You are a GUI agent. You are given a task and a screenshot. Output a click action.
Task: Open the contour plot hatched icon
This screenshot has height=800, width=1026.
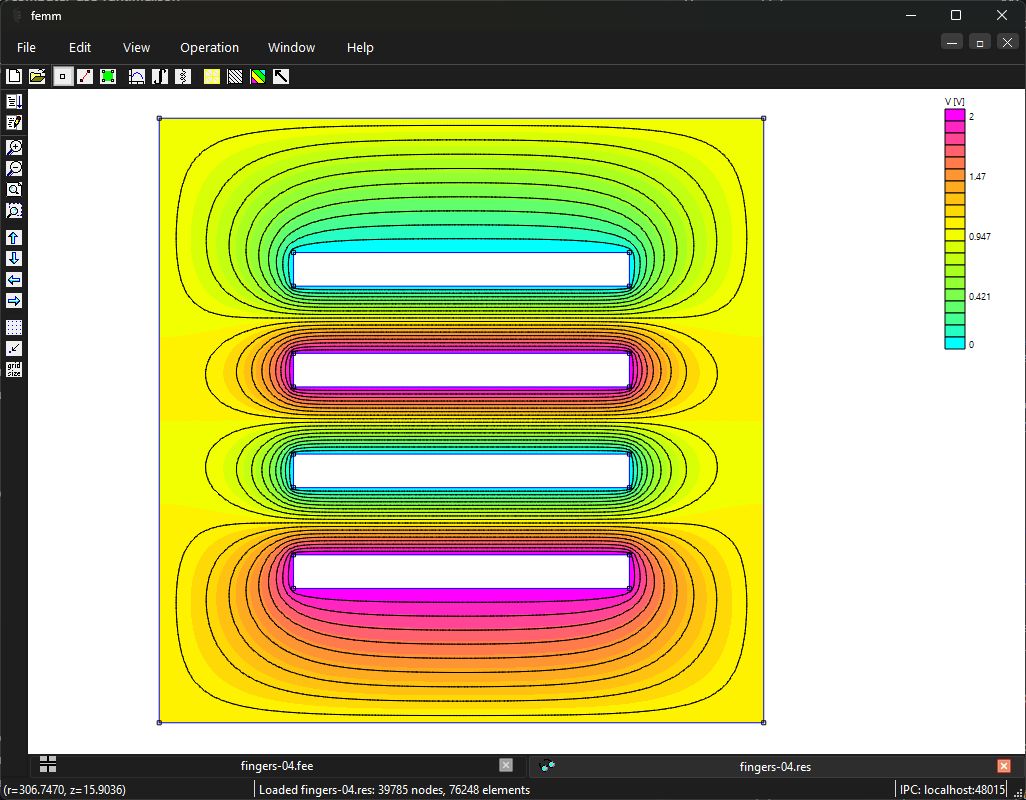coord(235,77)
